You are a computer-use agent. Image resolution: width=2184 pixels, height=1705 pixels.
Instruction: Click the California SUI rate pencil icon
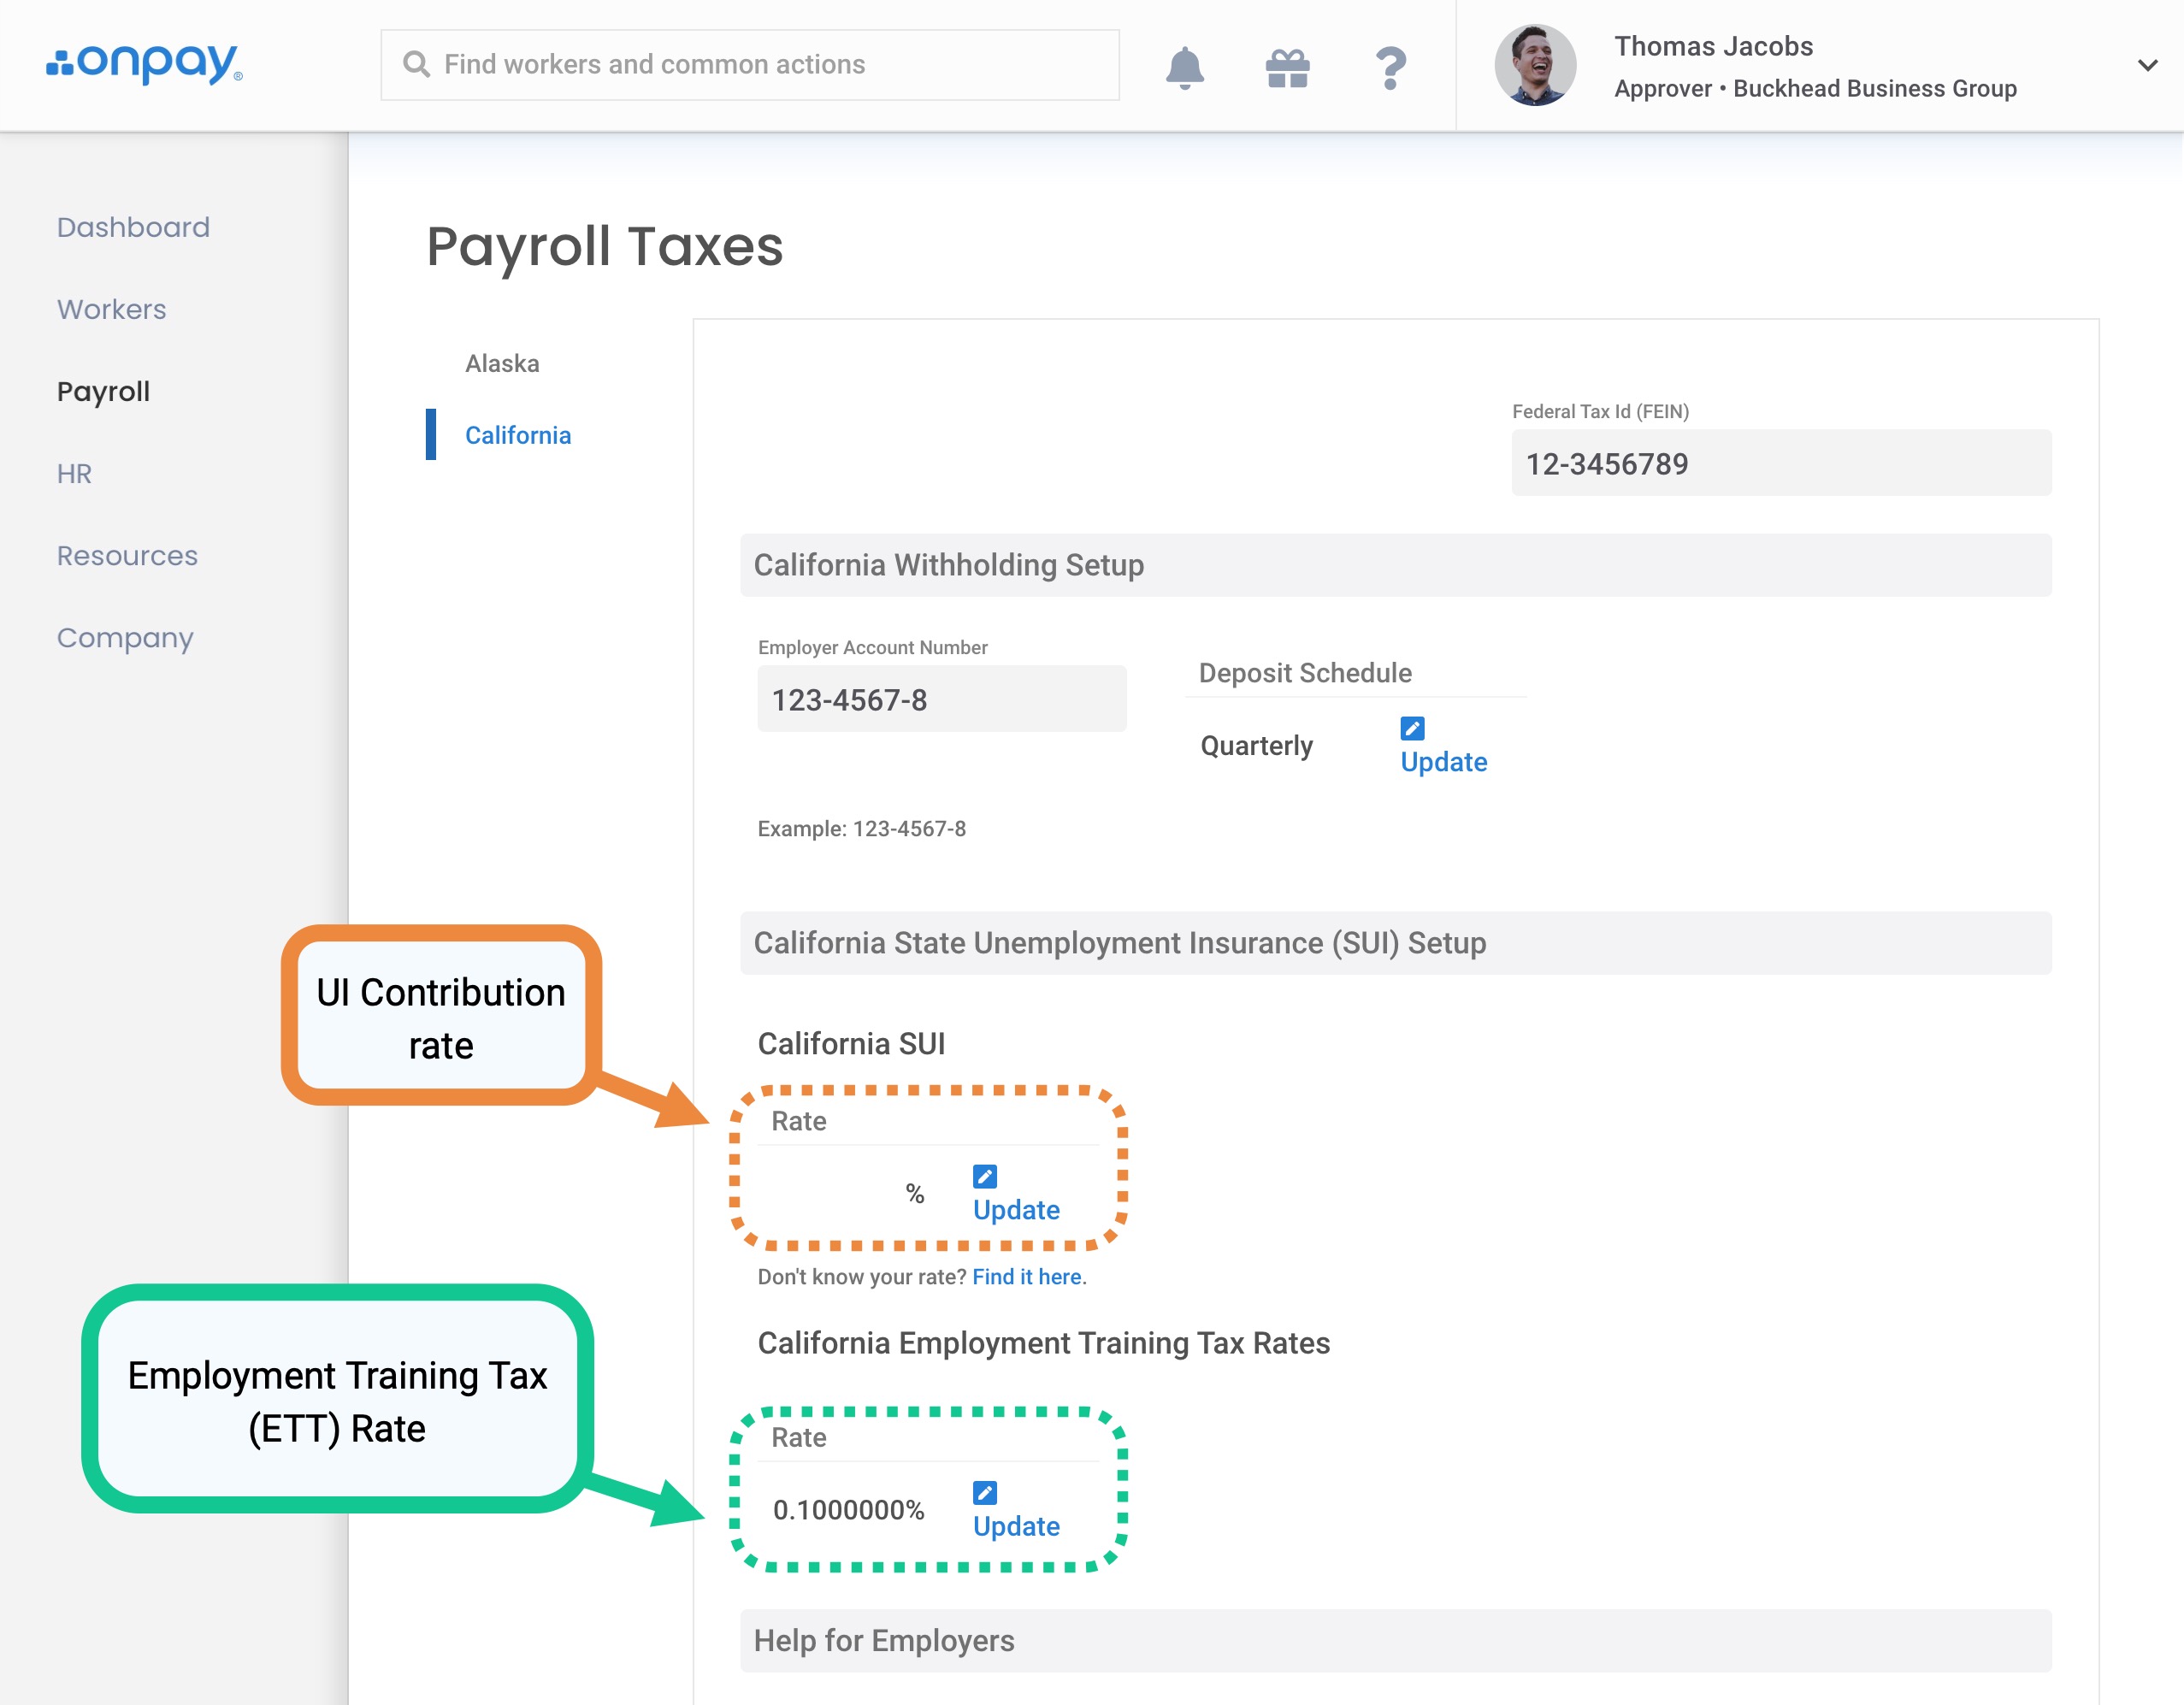984,1176
